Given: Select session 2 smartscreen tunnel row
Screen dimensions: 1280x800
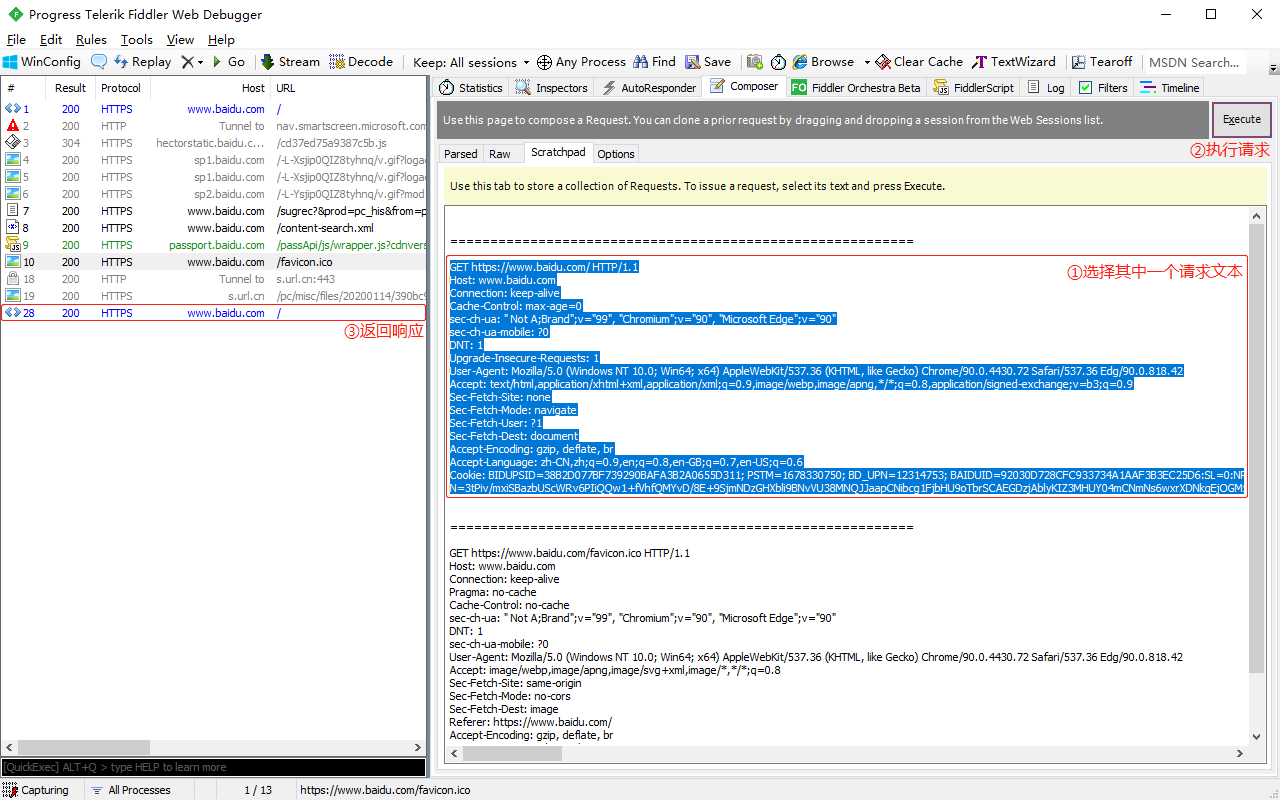Looking at the screenshot, I should (x=214, y=126).
